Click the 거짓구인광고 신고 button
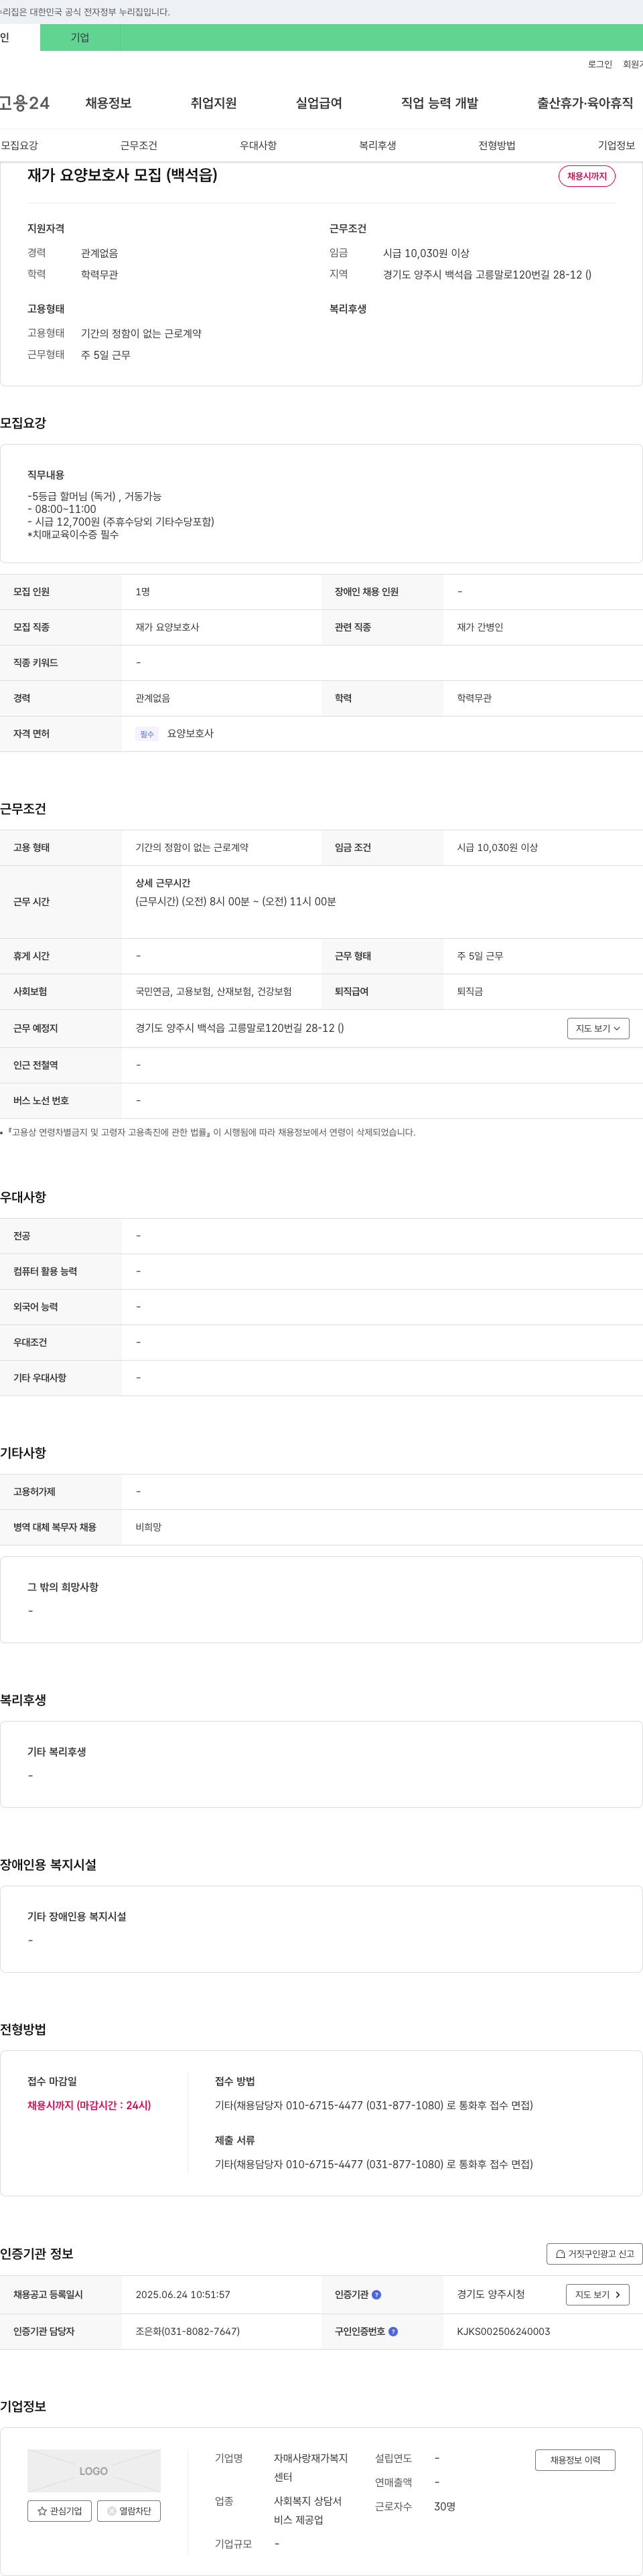The width and height of the screenshot is (643, 2576). [594, 2254]
